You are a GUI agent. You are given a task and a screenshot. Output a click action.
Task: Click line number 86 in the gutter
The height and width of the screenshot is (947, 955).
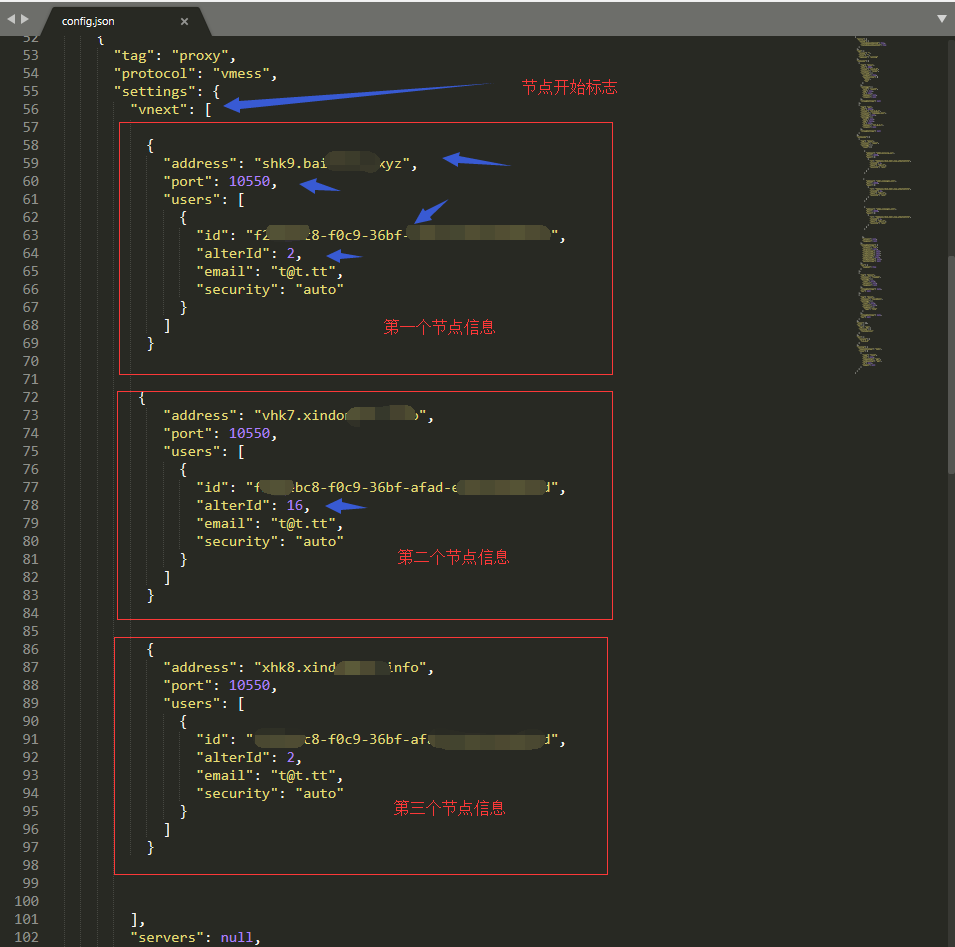pyautogui.click(x=30, y=649)
